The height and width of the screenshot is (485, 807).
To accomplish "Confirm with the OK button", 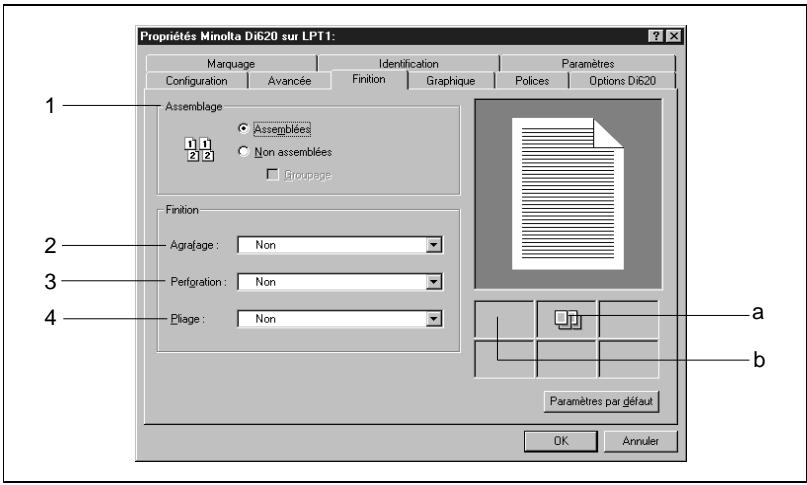I will 561,441.
